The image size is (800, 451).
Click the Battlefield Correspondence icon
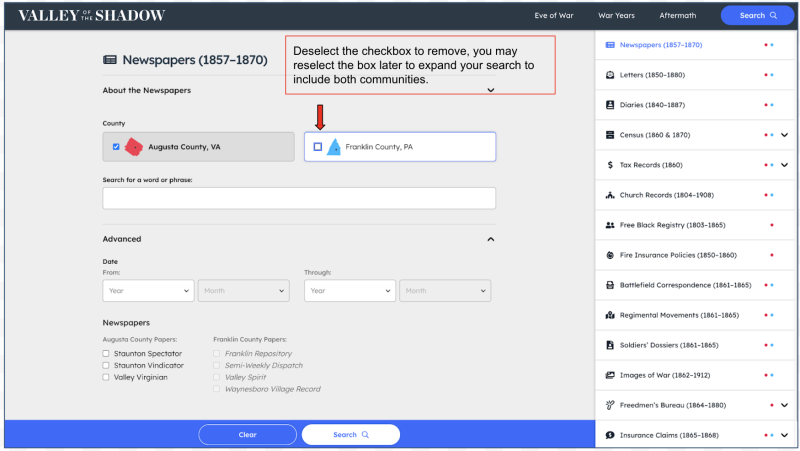610,285
